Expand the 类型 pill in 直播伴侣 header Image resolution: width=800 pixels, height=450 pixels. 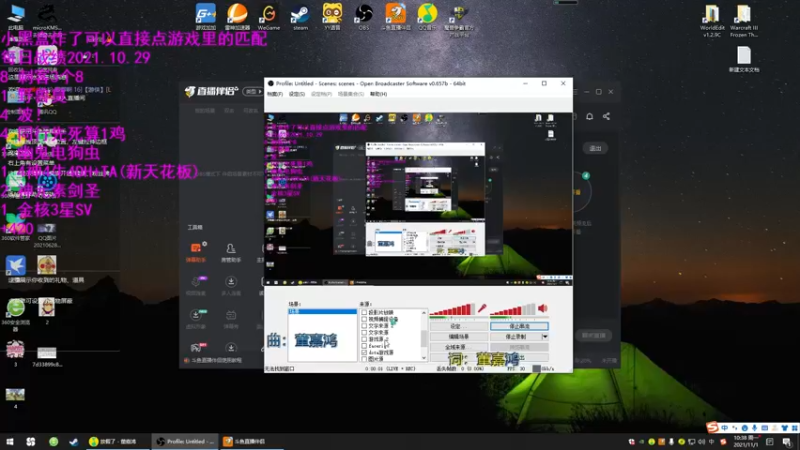(x=253, y=91)
